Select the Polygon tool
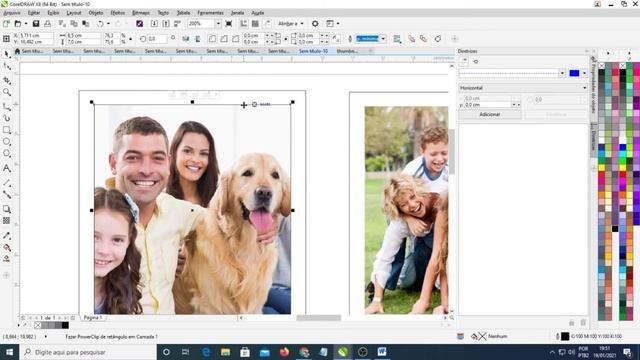Viewport: 640px width, 360px height. 7,153
